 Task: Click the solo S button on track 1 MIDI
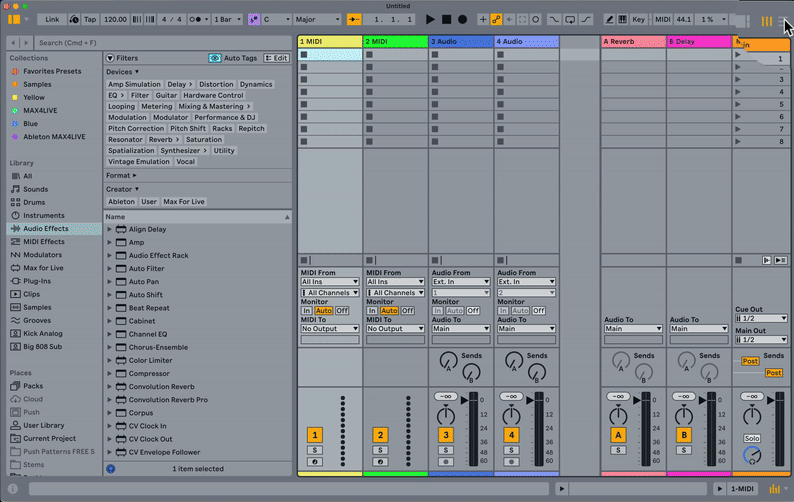[x=314, y=450]
